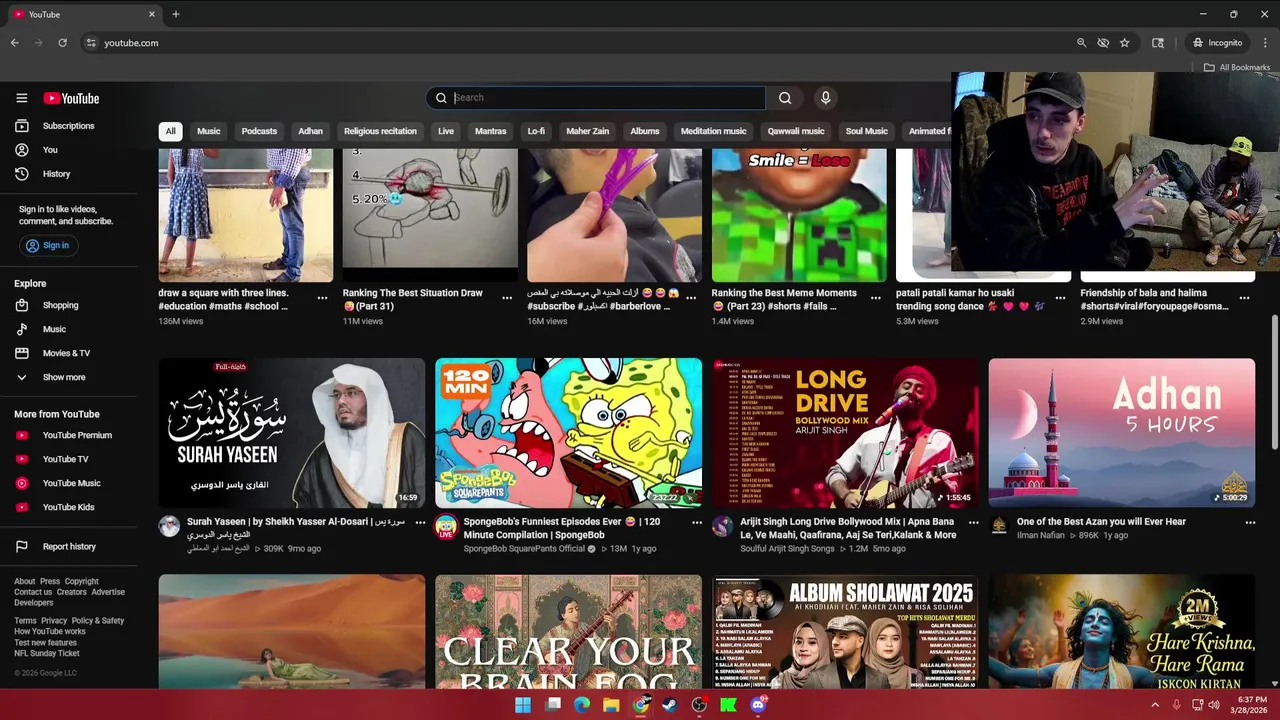Open Subscriptions in the sidebar
Image resolution: width=1280 pixels, height=720 pixels.
(x=68, y=126)
